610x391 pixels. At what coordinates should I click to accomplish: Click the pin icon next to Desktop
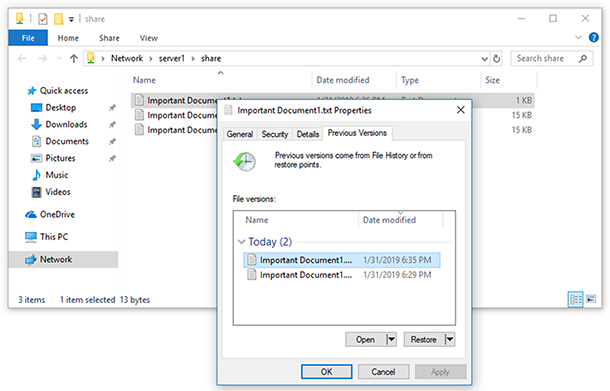[112, 108]
